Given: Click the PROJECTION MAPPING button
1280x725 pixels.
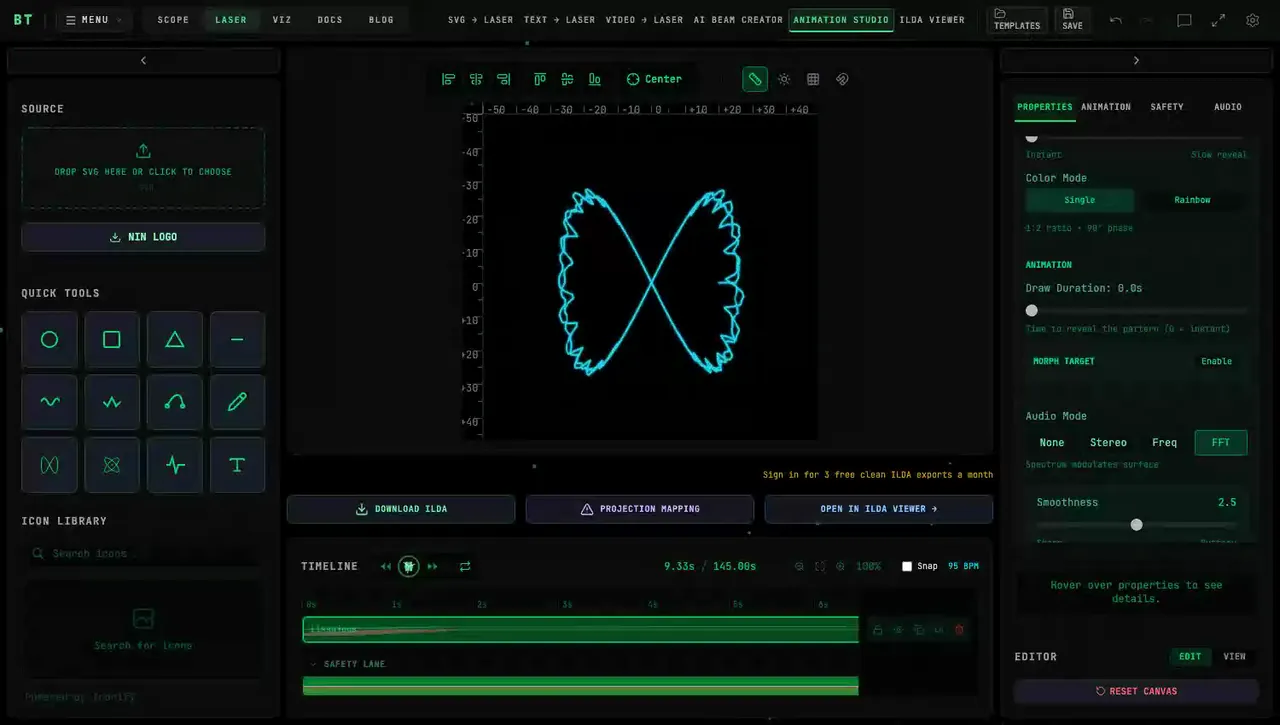Looking at the screenshot, I should [640, 509].
